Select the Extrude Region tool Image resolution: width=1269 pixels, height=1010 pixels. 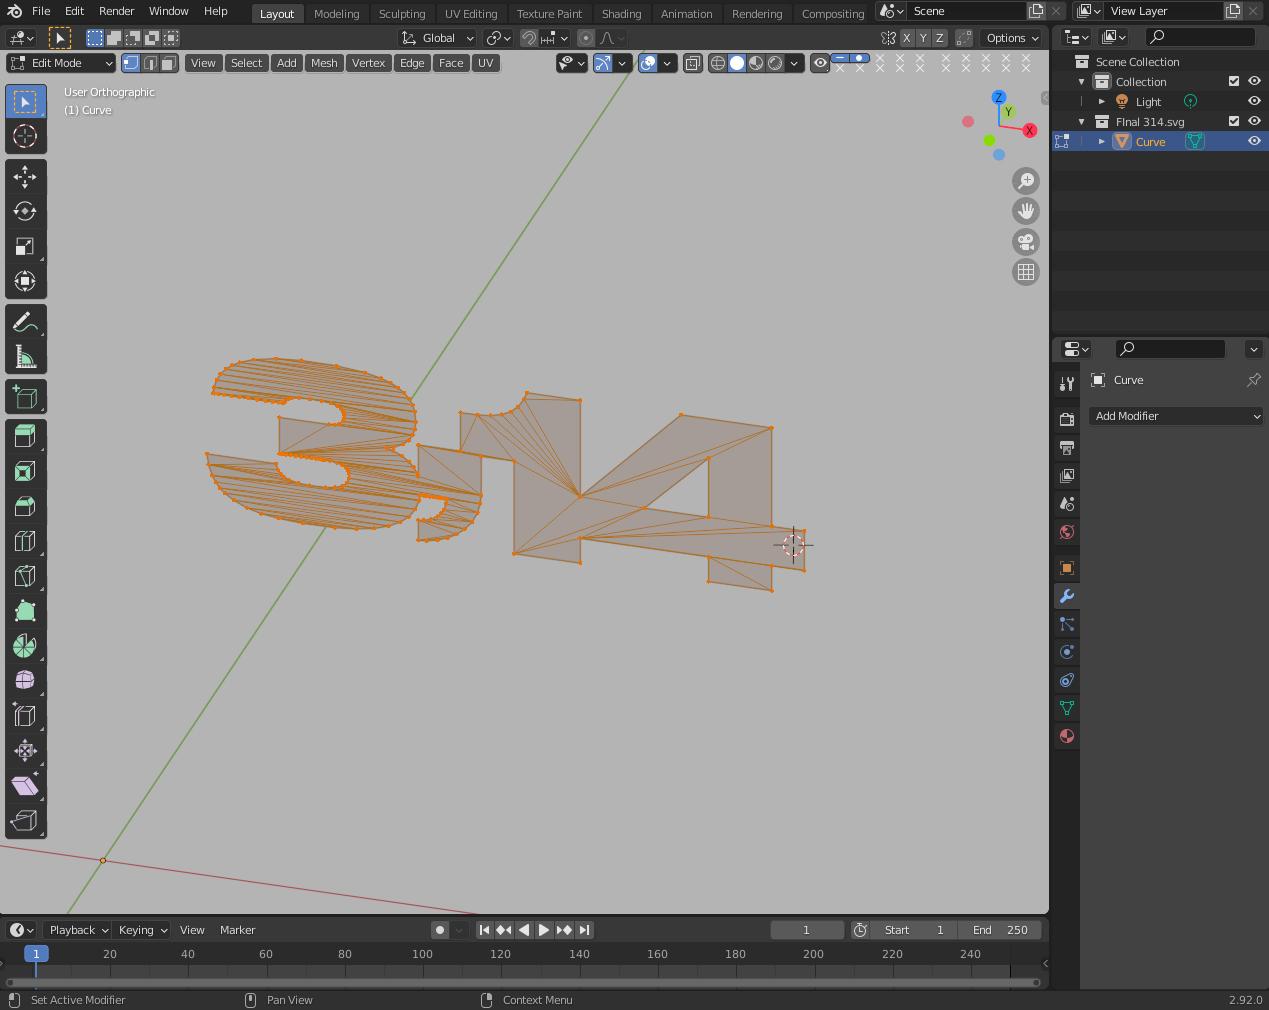pyautogui.click(x=25, y=434)
